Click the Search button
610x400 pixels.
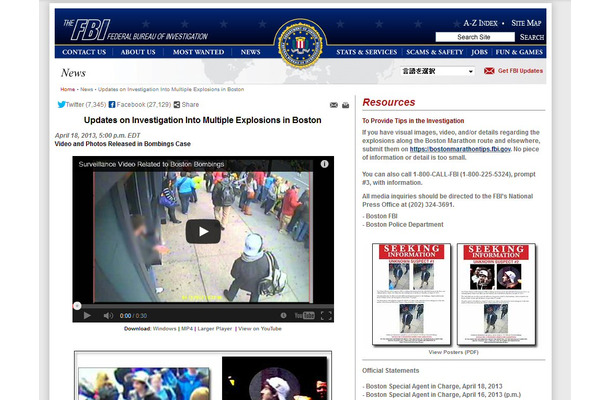532,37
